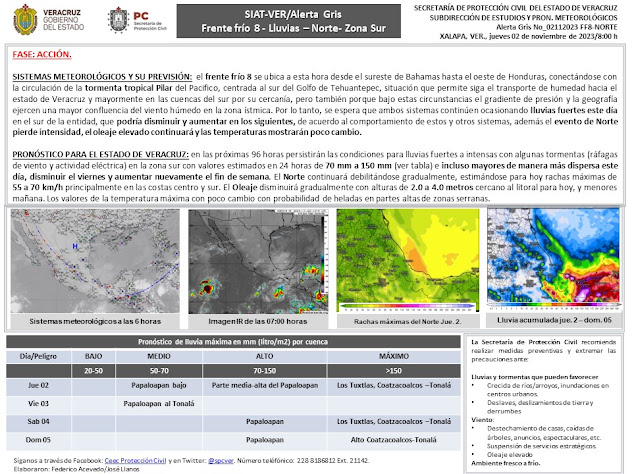Click the SIAT-VER/Alerta Gris title banner

pos(289,21)
